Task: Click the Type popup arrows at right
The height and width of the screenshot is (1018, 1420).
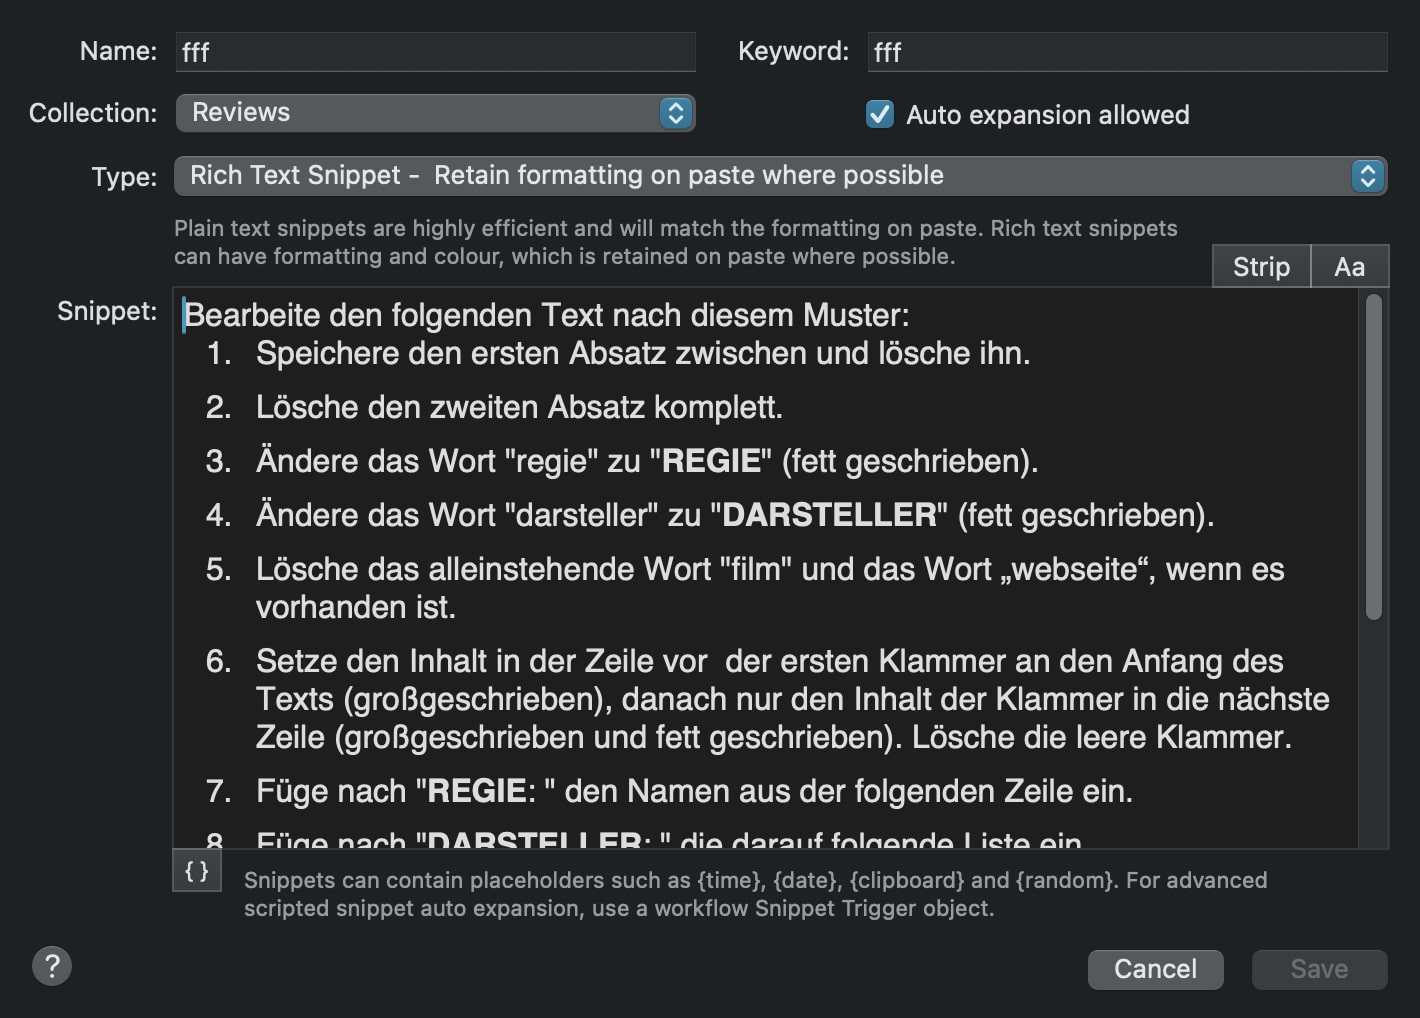Action: tap(1368, 176)
